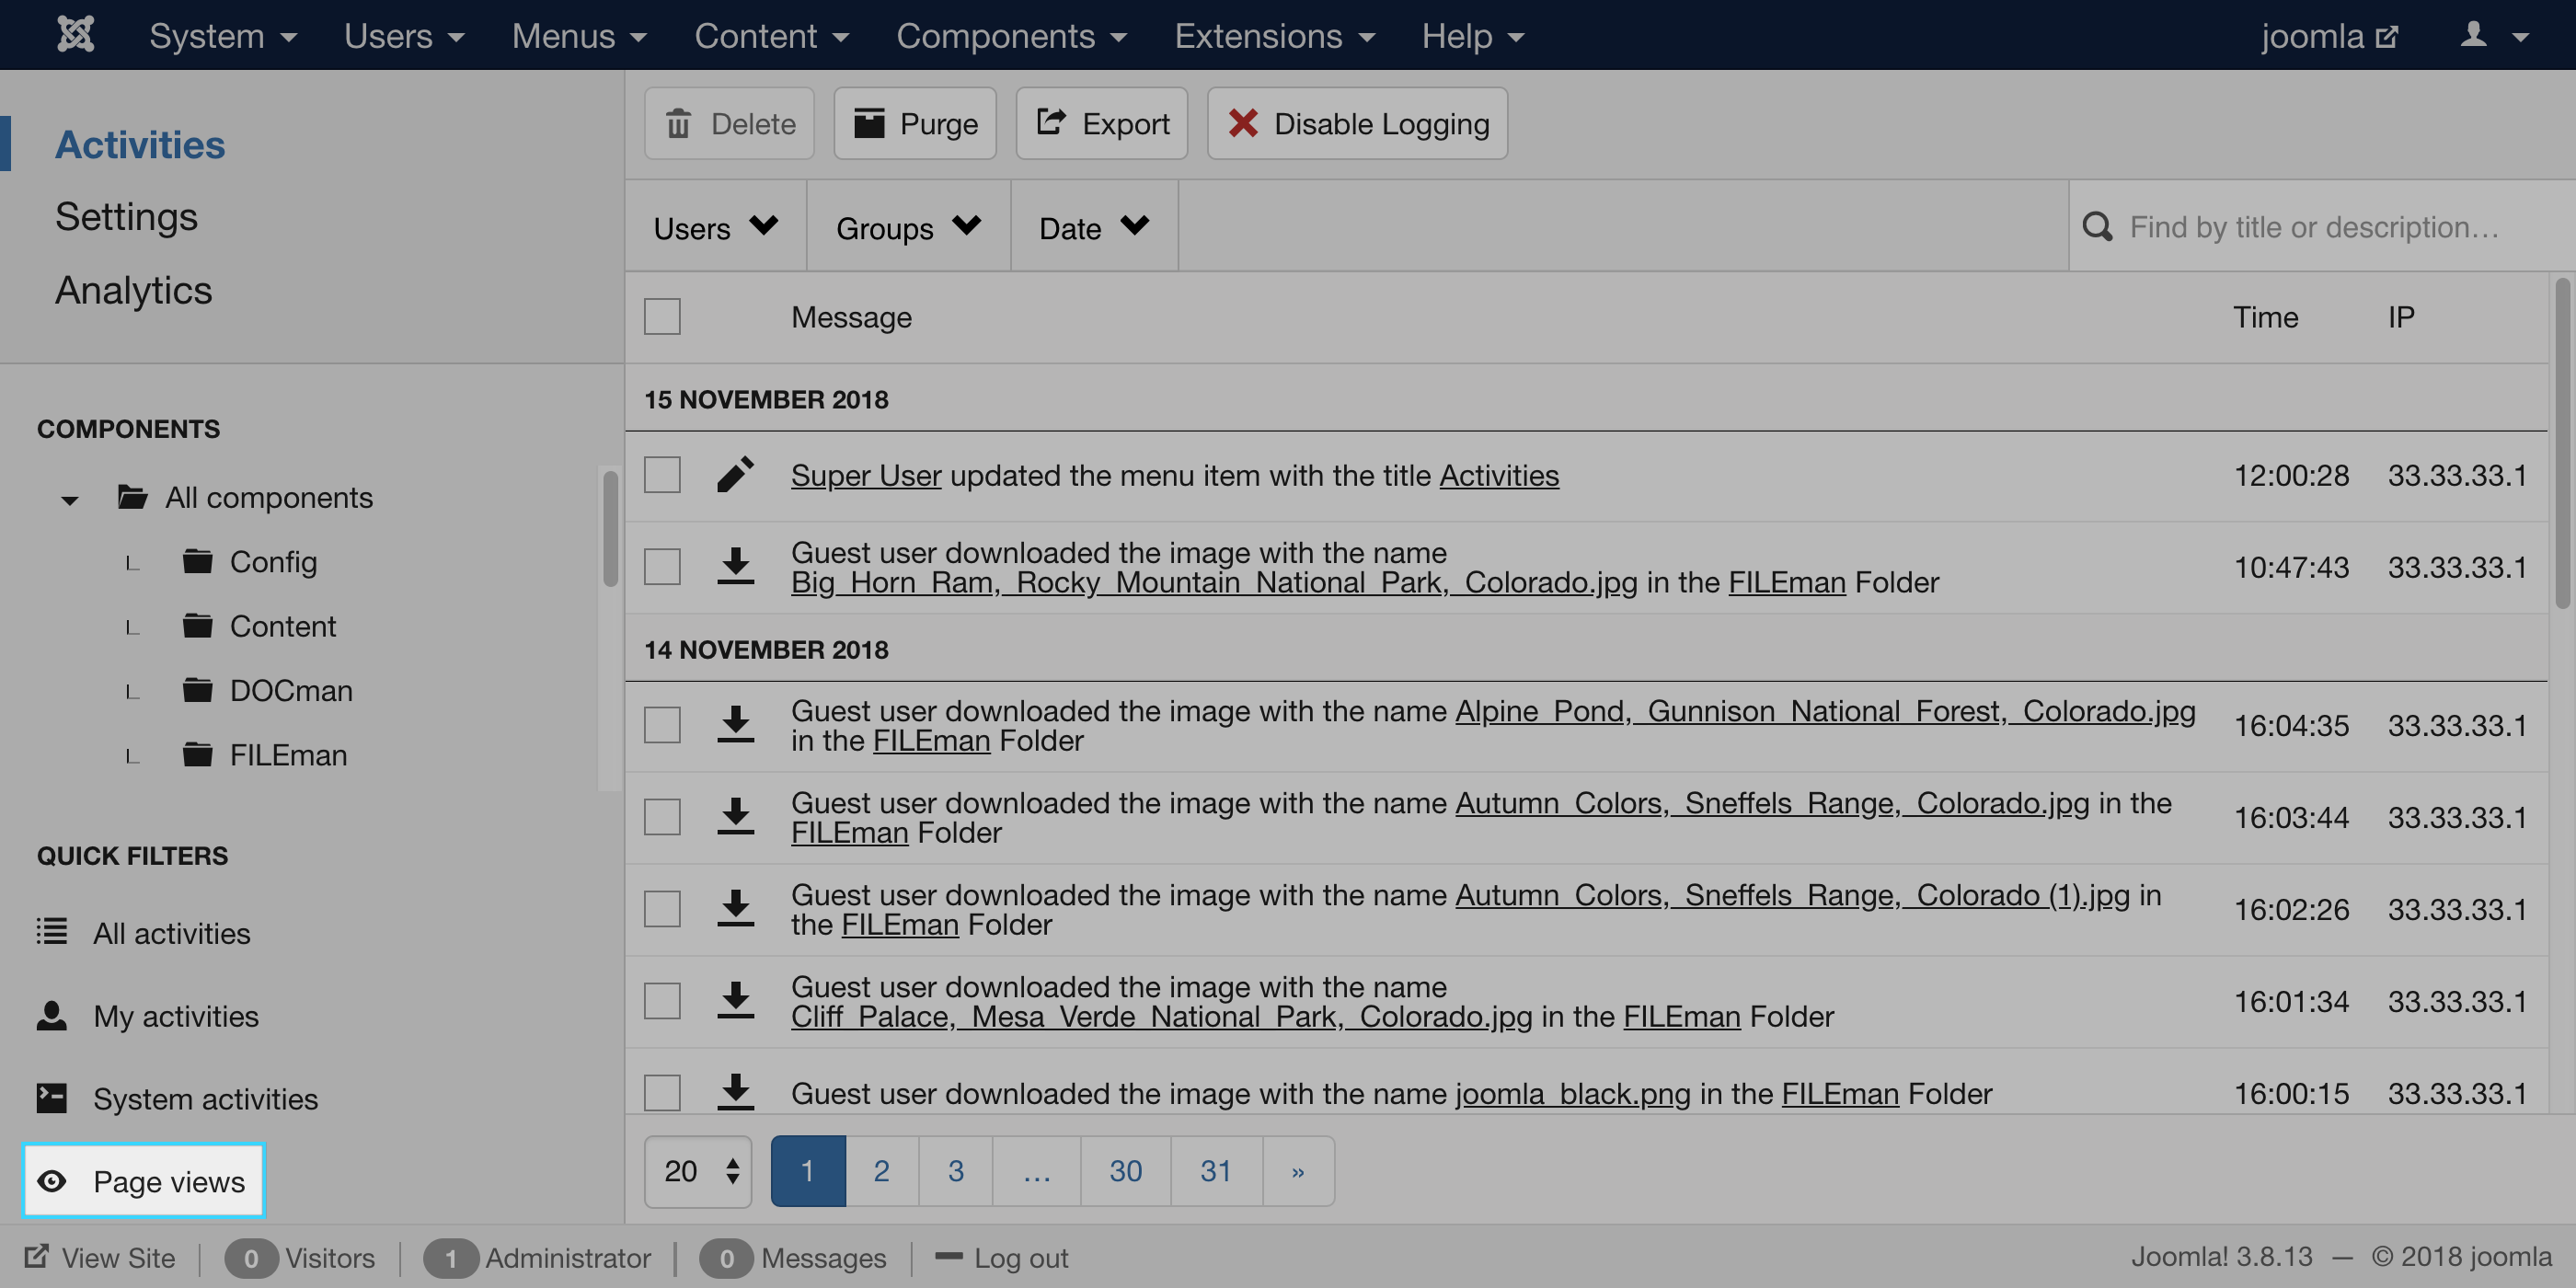This screenshot has height=1288, width=2576.
Task: Click the Config folder icon
Action: (198, 561)
